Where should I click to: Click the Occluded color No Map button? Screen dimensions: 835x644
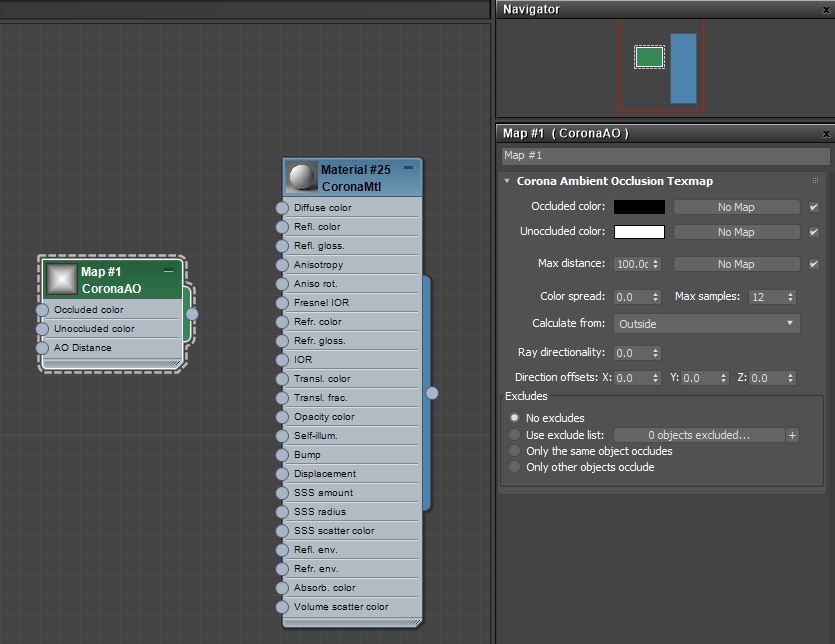tap(736, 207)
